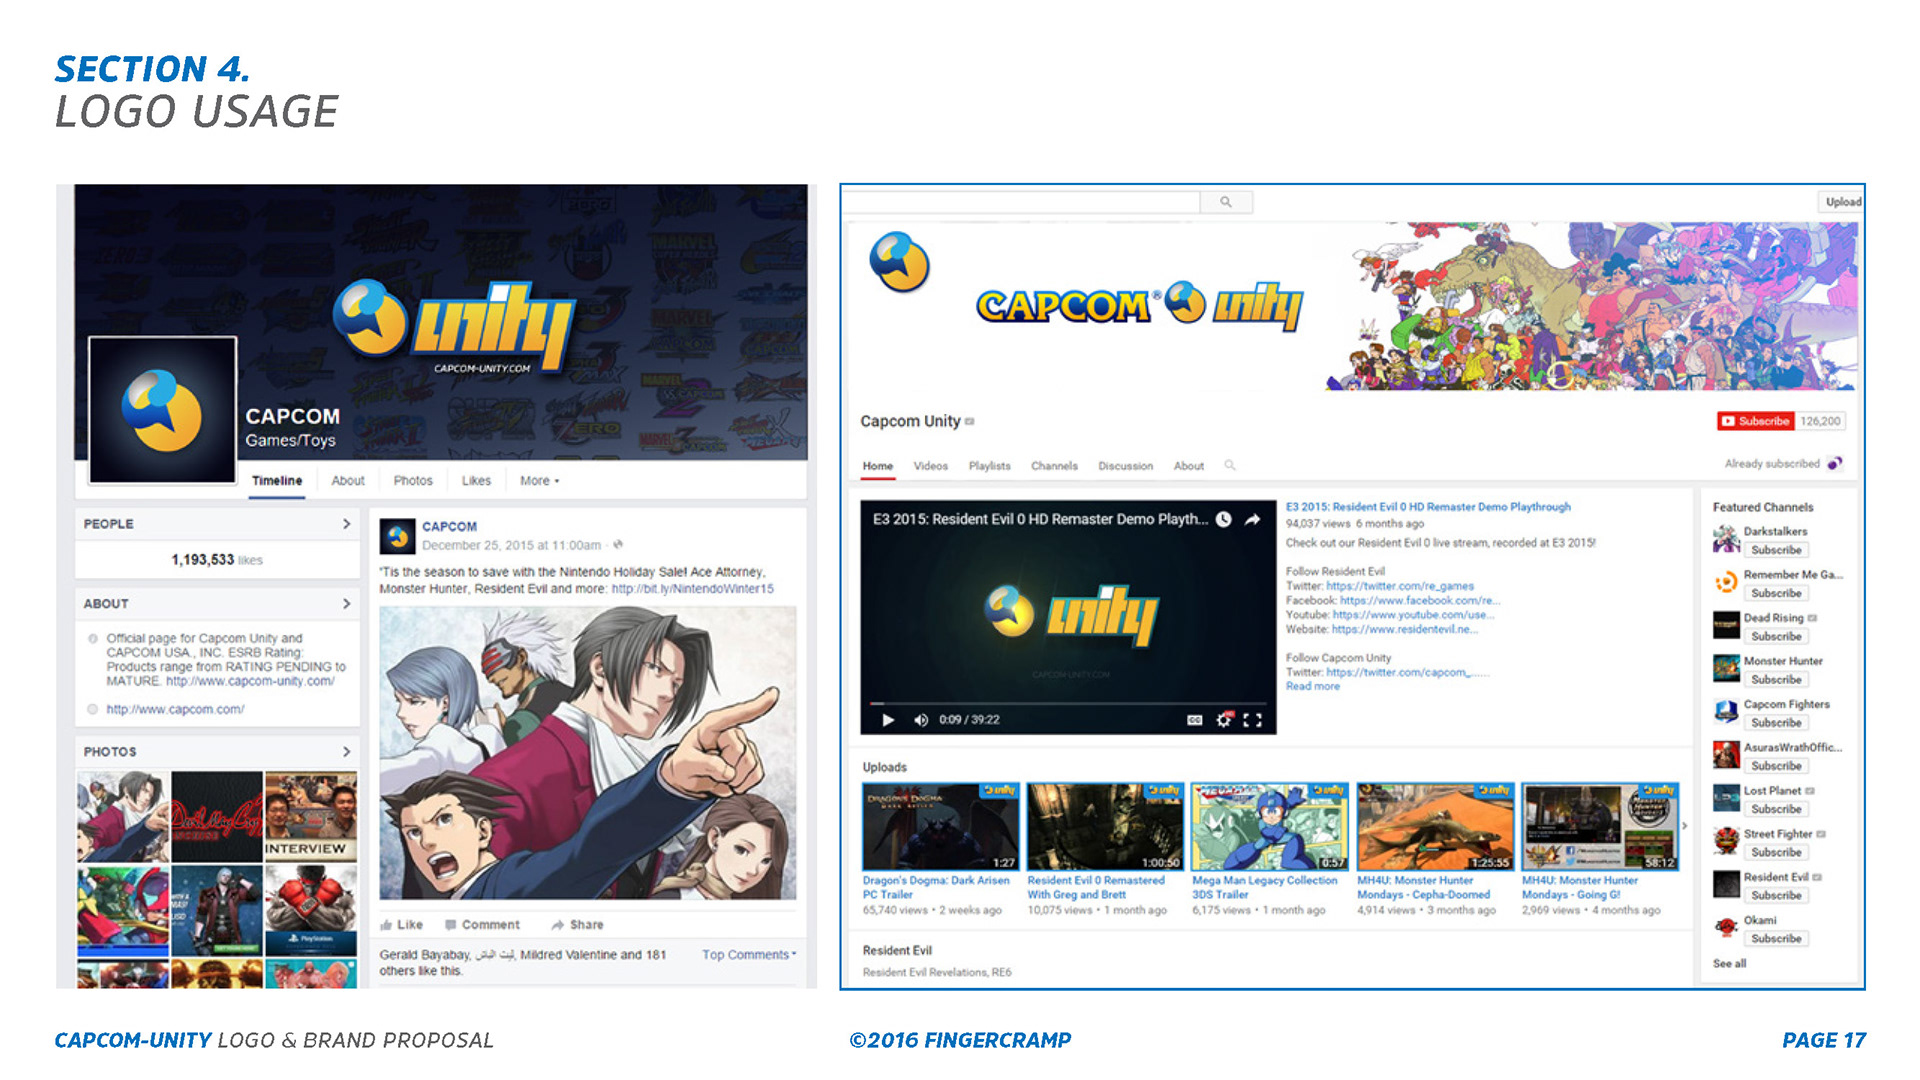Open MH4U Going G! video thumbnail
Screen dimensions: 1920x1080
1600,827
